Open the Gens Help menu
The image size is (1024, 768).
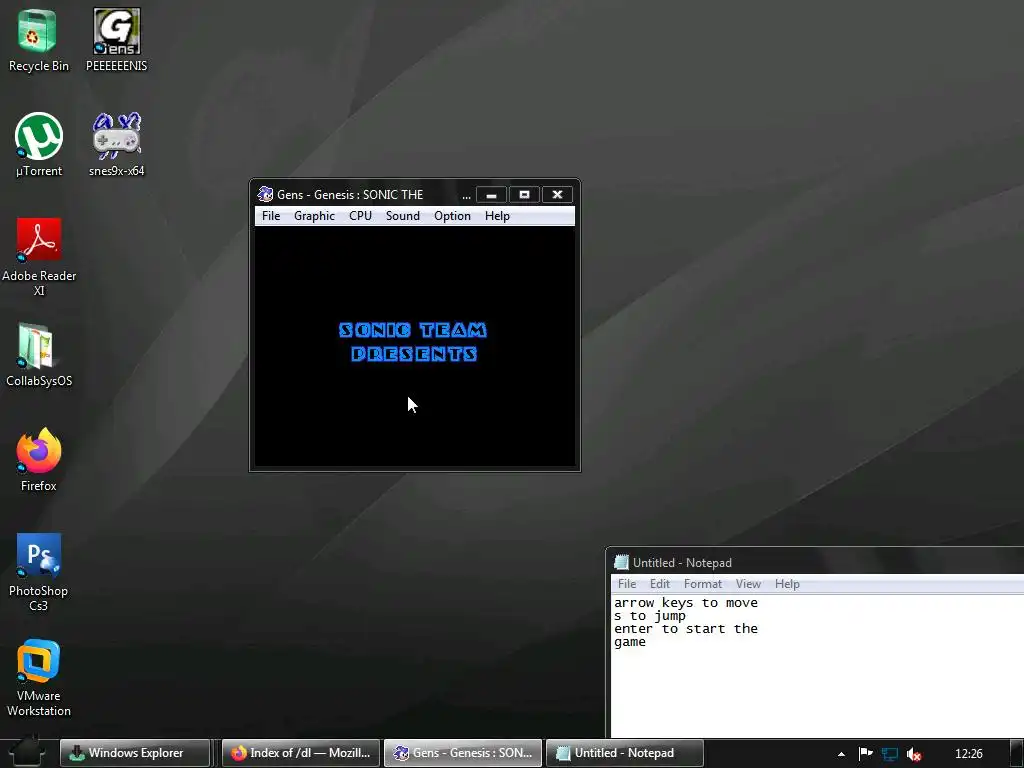click(x=498, y=216)
